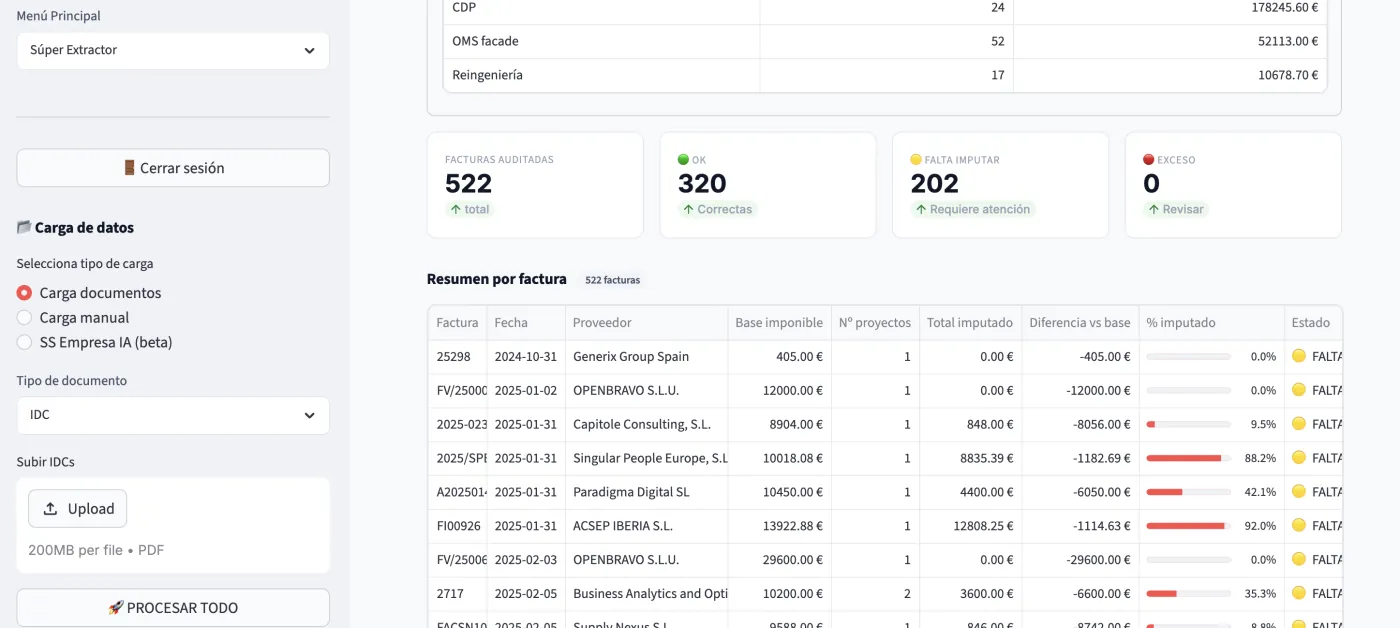Click yellow status dot in Generix Group Spain row
Viewport: 1400px width, 628px height.
pos(1299,356)
